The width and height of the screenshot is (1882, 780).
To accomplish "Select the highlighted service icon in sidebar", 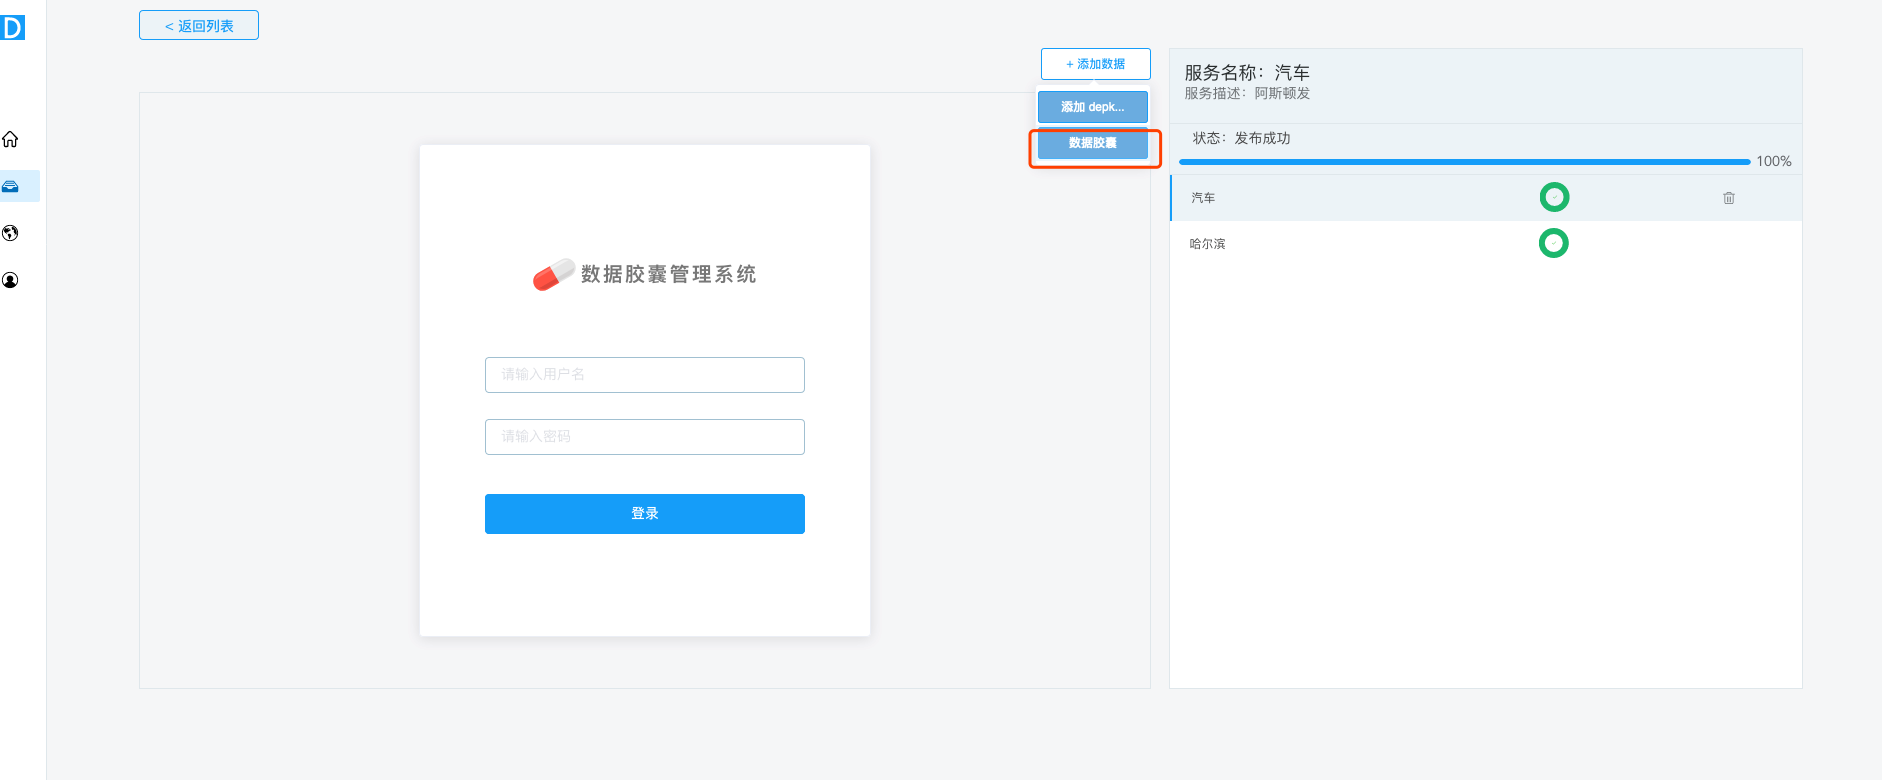I will tap(10, 186).
